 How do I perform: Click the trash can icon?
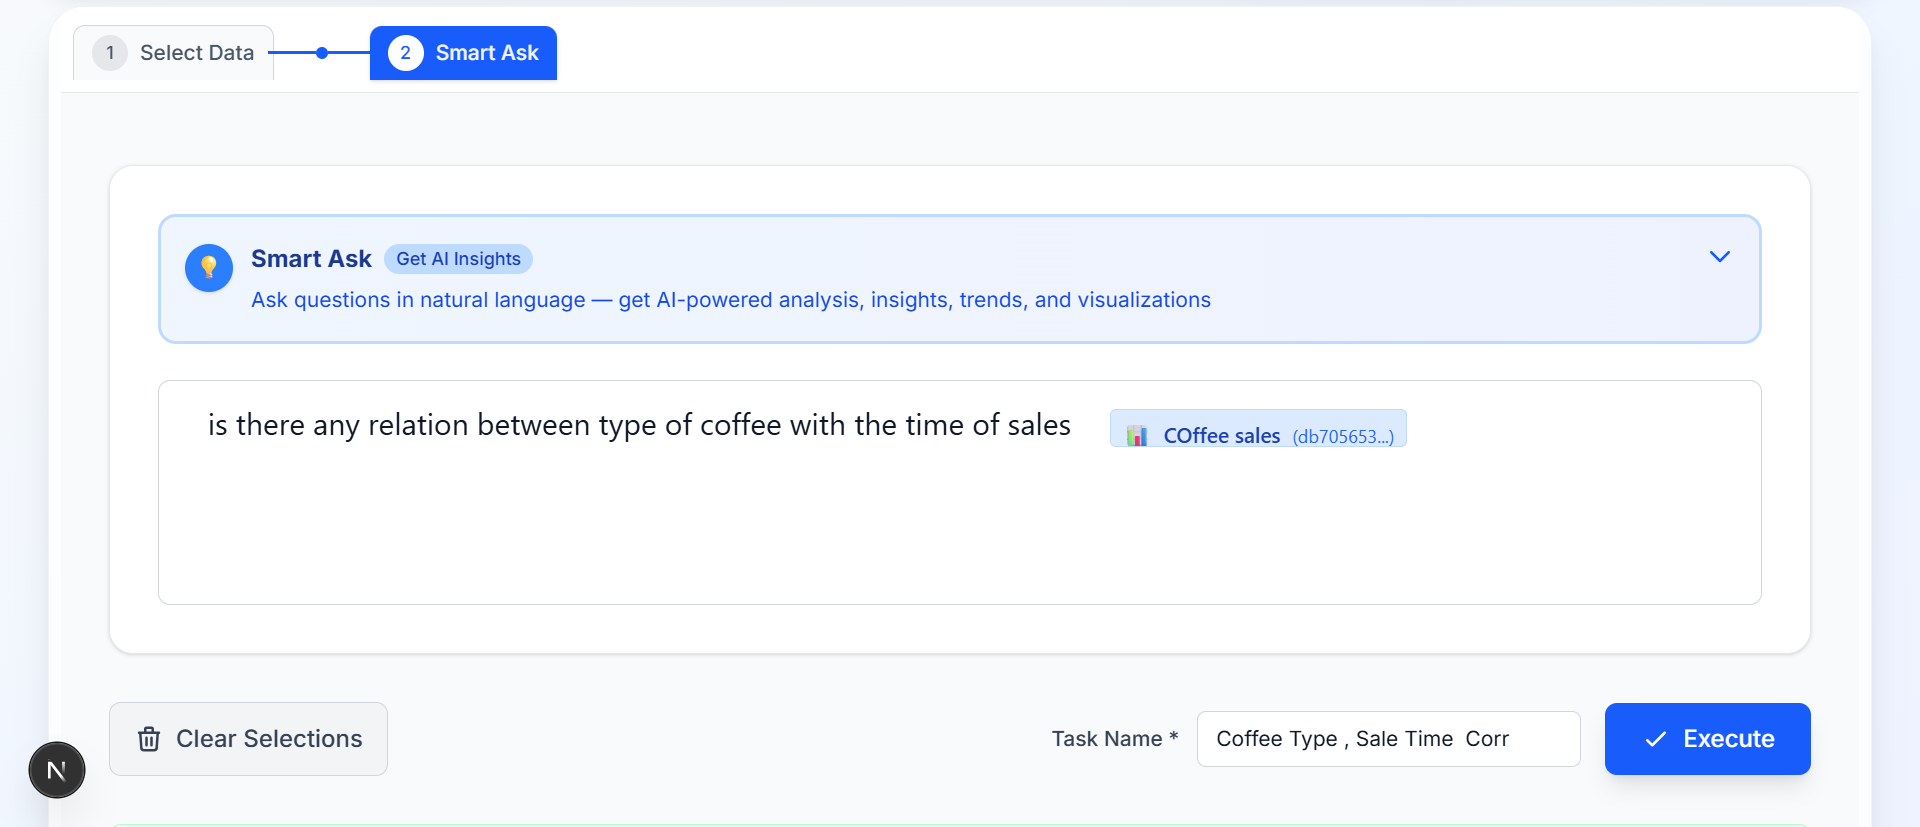click(149, 739)
